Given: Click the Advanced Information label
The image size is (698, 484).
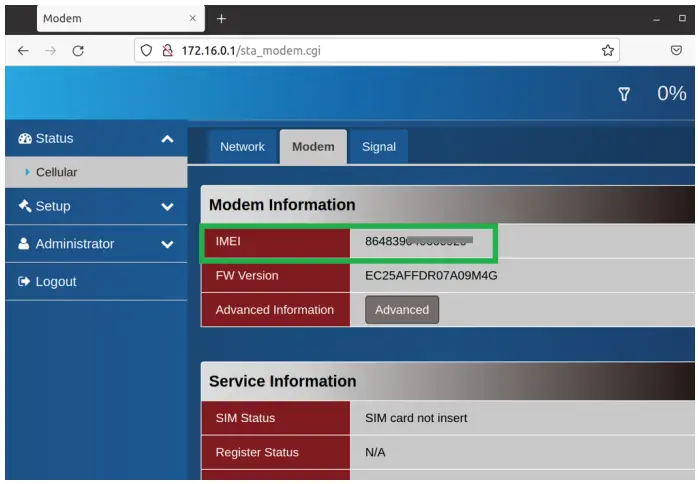Looking at the screenshot, I should (x=275, y=310).
